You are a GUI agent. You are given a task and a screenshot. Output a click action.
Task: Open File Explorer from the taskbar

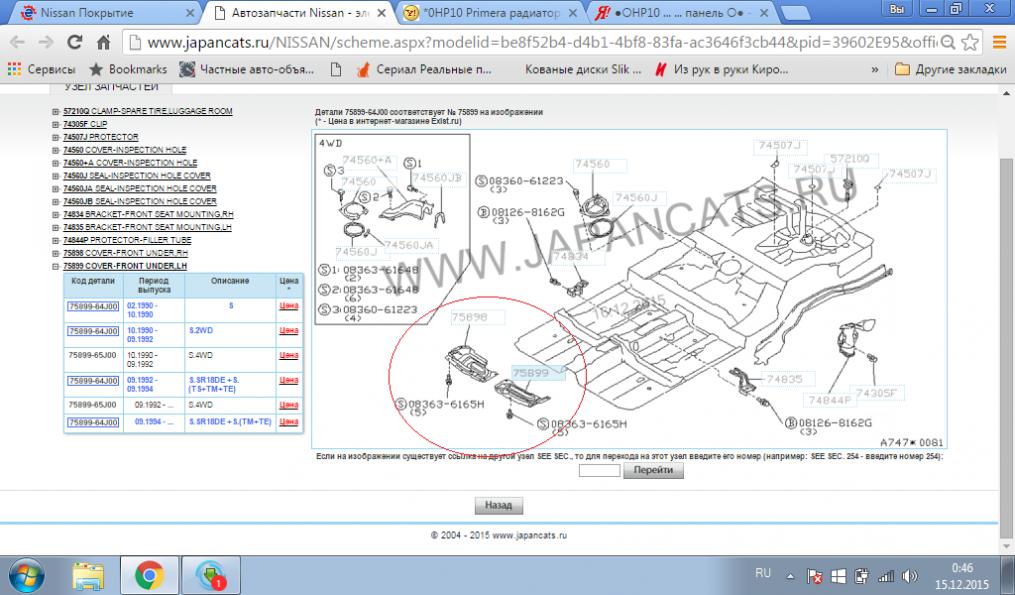(89, 575)
